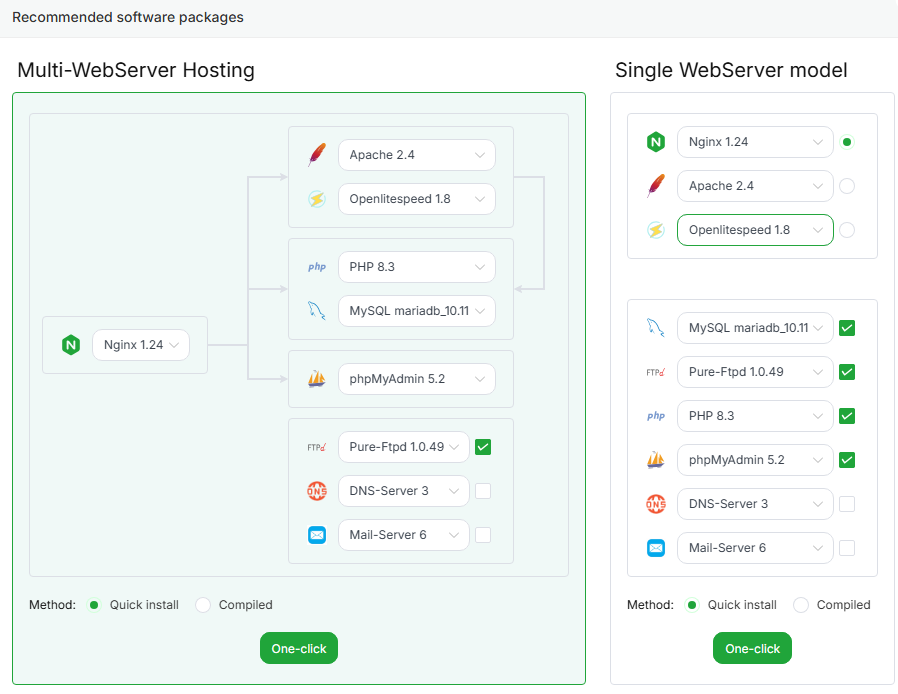Image resolution: width=898 pixels, height=694 pixels.
Task: Click the PHP logo icon in Multi-WebServer panel
Action: coord(317,267)
